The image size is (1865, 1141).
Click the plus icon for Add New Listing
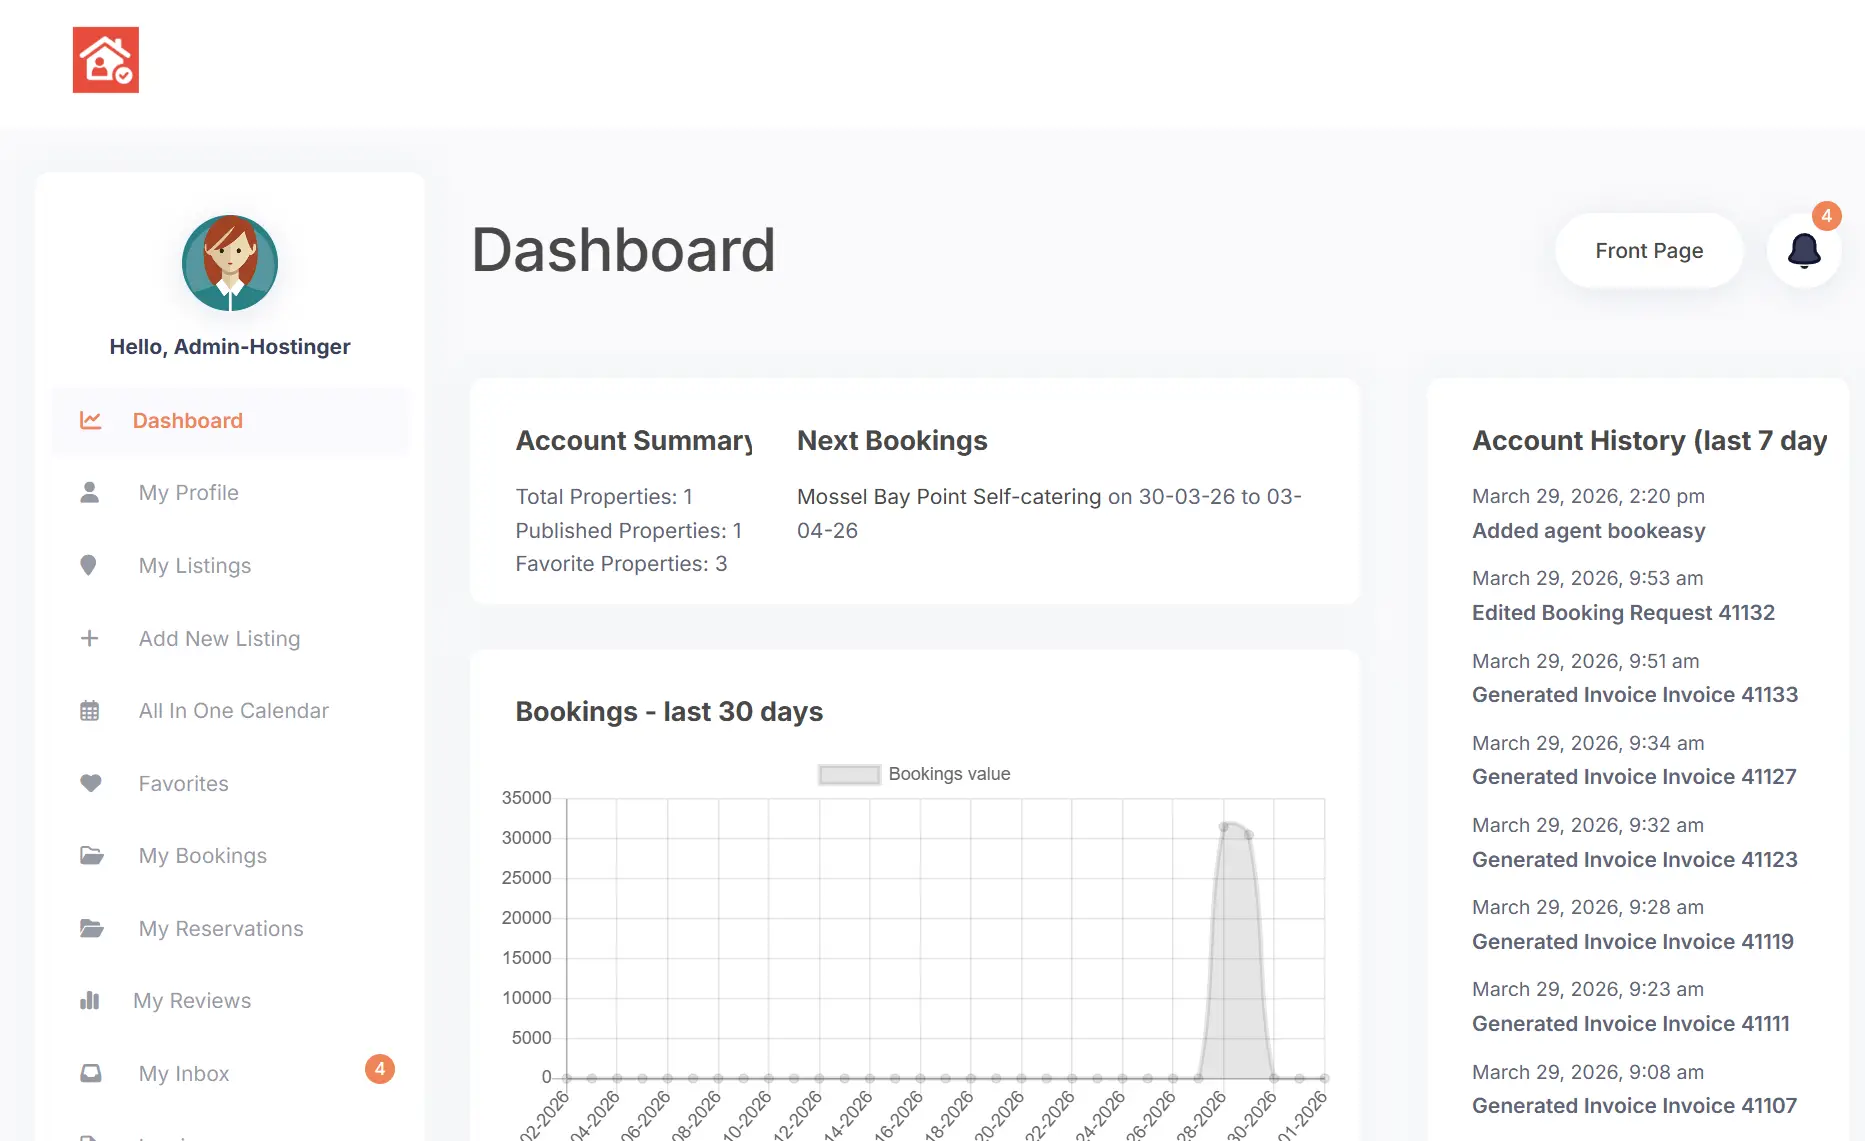pyautogui.click(x=89, y=638)
